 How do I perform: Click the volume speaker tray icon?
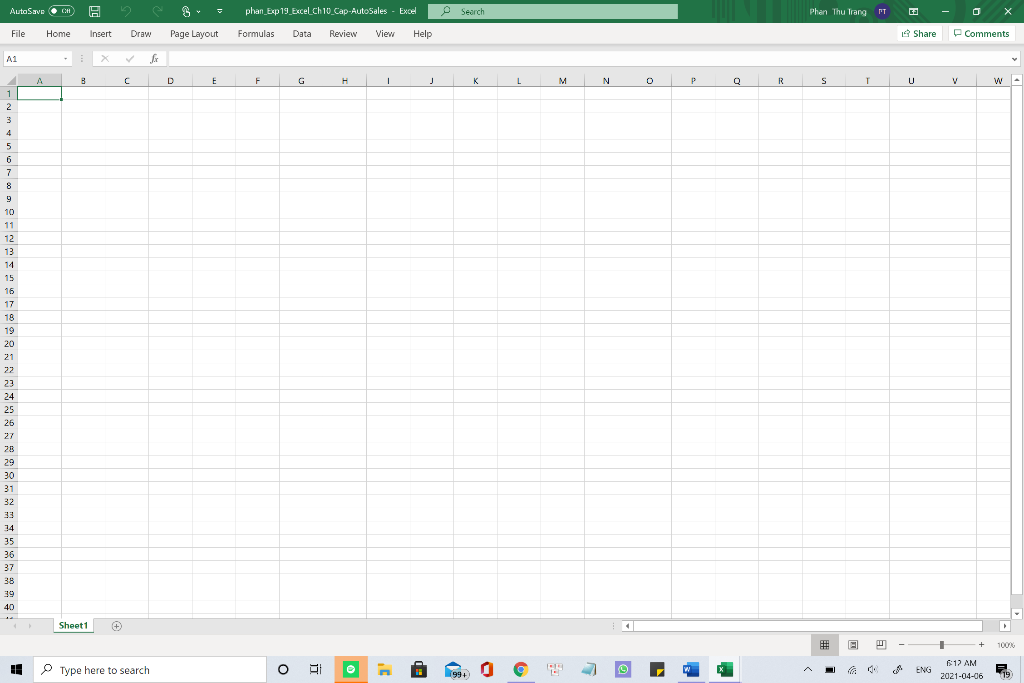tap(873, 669)
